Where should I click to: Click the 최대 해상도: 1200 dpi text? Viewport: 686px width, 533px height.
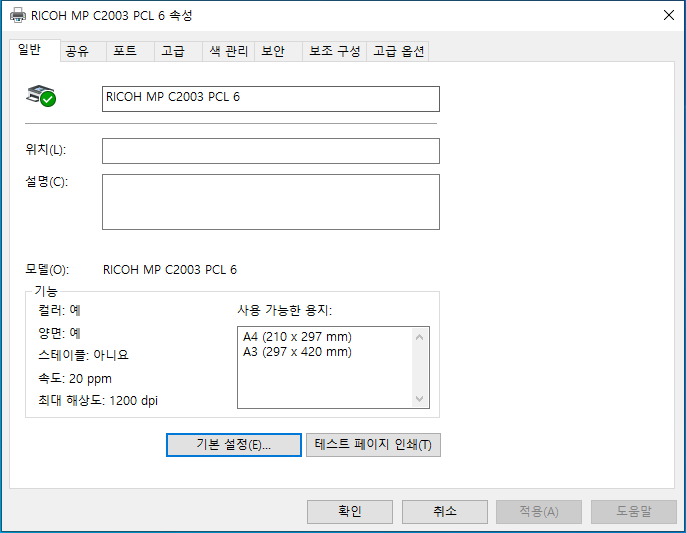pyautogui.click(x=98, y=400)
